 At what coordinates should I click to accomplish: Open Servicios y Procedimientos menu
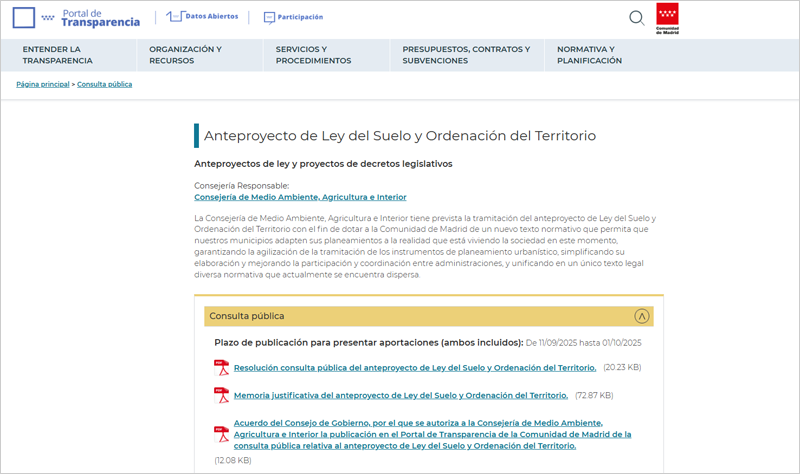point(313,54)
